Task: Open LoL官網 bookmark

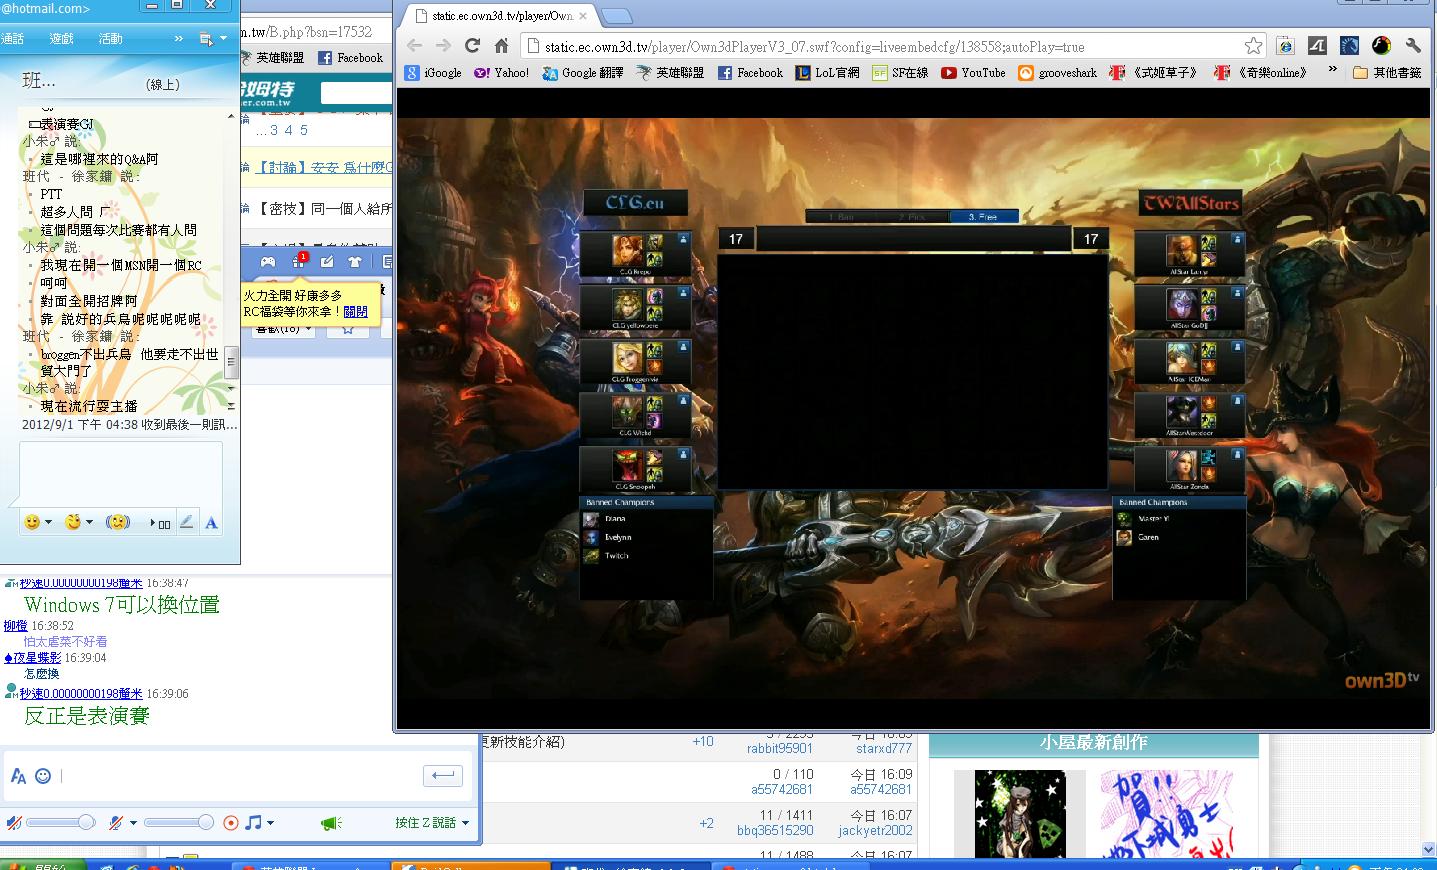Action: click(827, 73)
